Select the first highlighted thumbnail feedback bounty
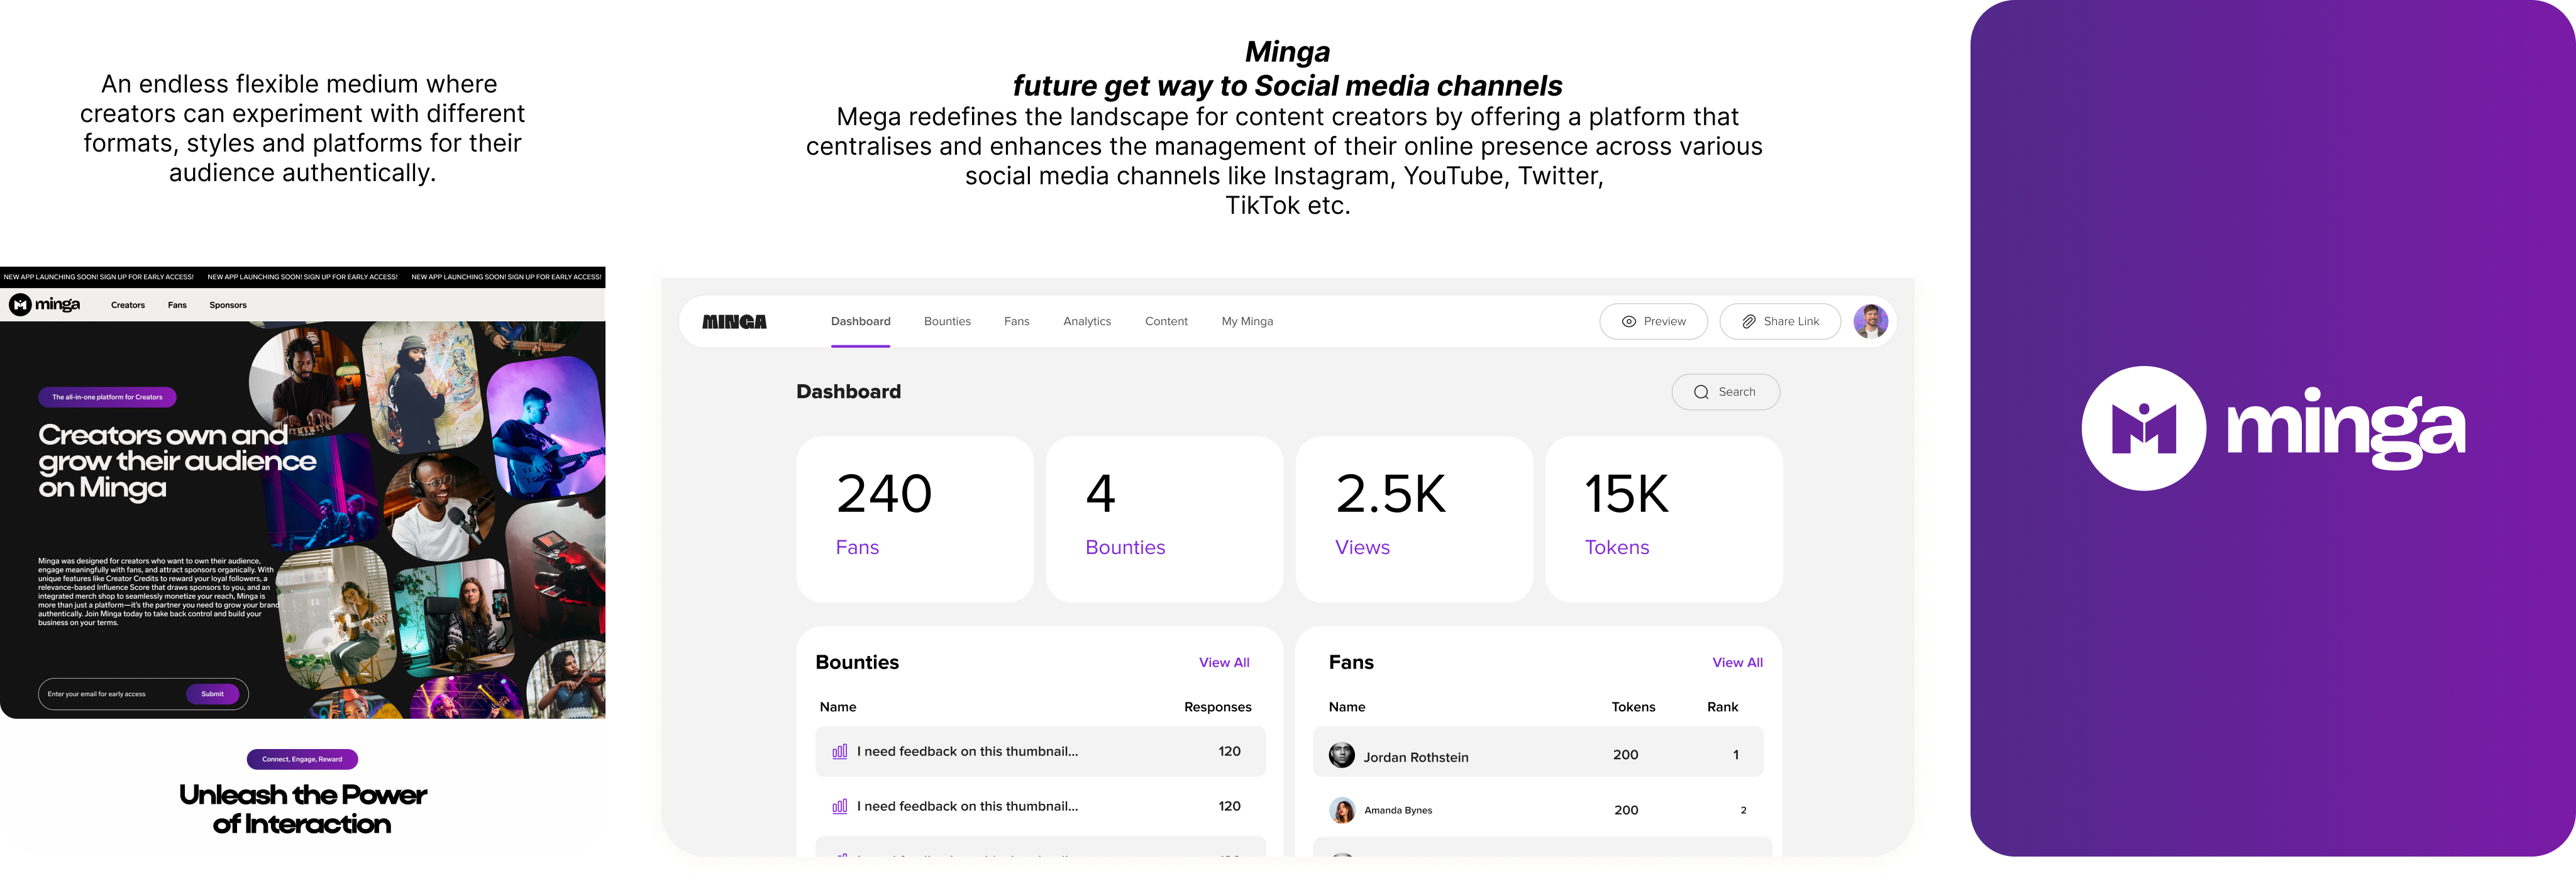 coord(1040,751)
